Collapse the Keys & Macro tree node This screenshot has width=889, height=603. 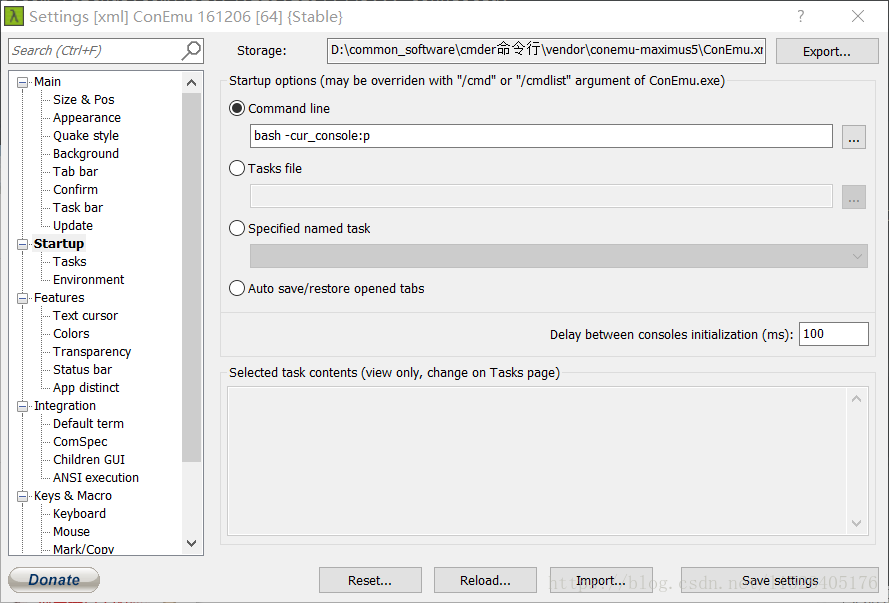tap(23, 496)
